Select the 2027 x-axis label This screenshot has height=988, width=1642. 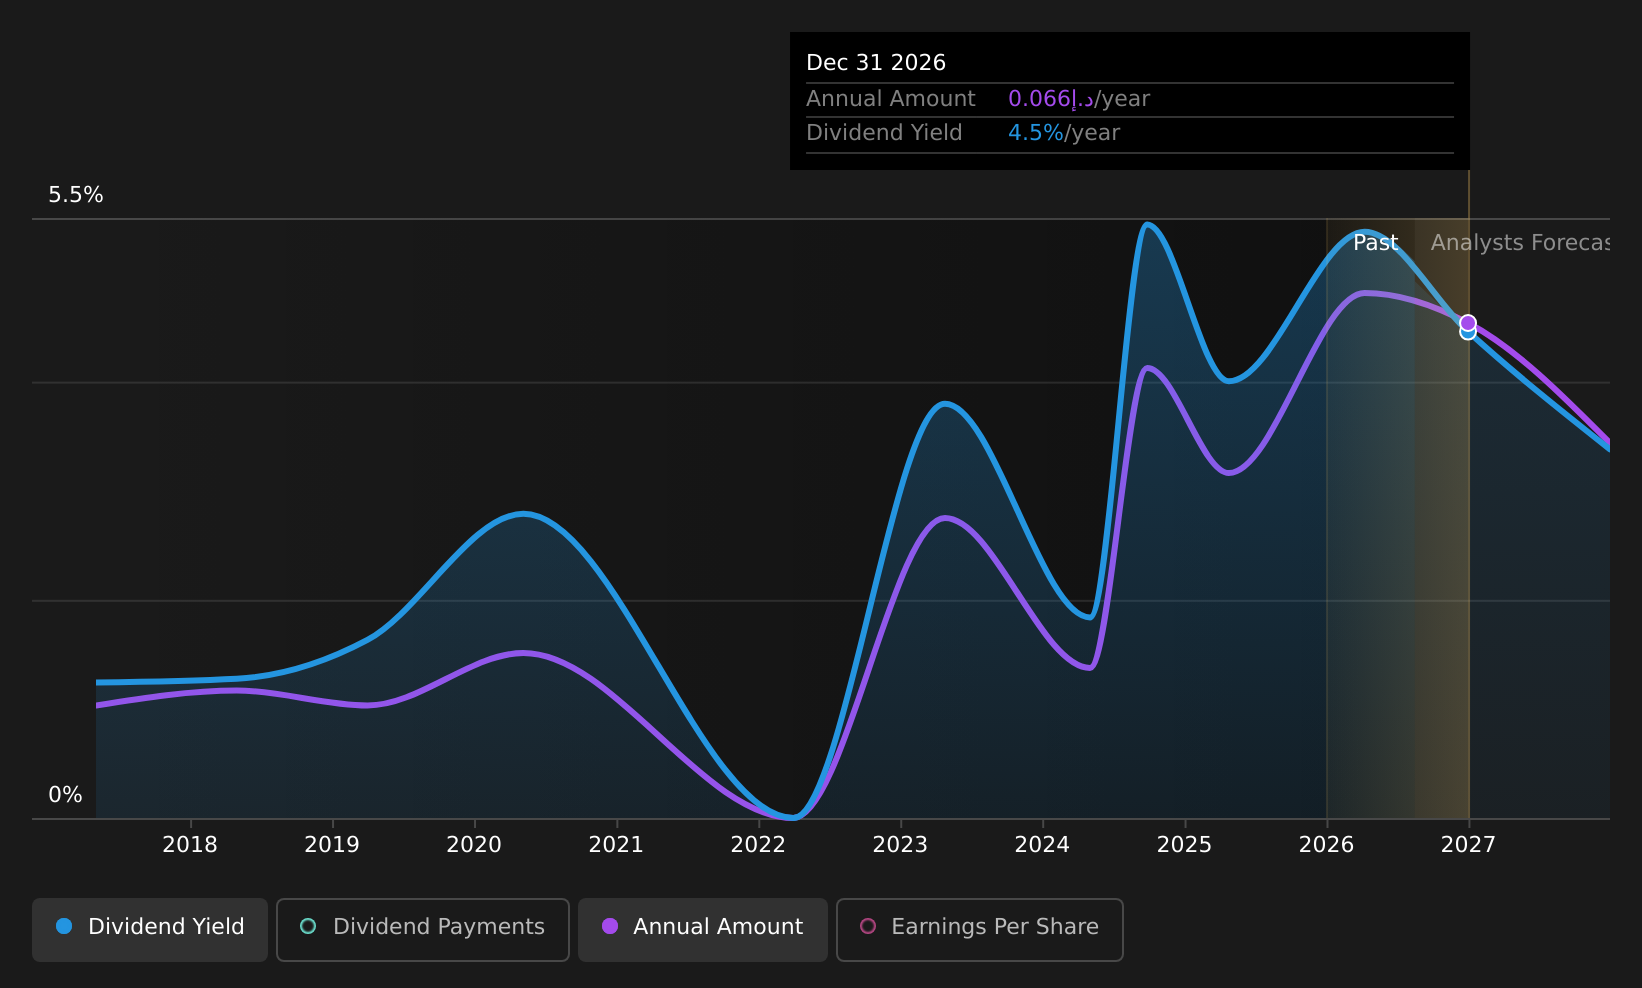coord(1468,845)
